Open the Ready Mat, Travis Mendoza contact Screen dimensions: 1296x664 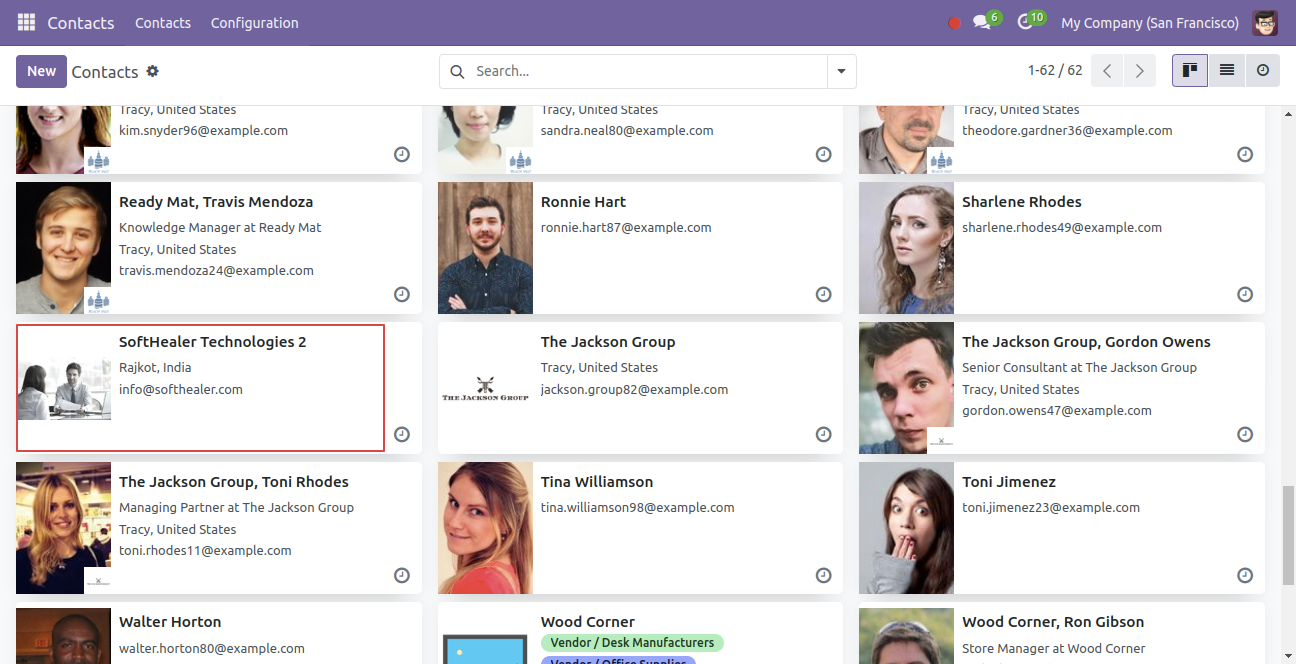(x=216, y=202)
